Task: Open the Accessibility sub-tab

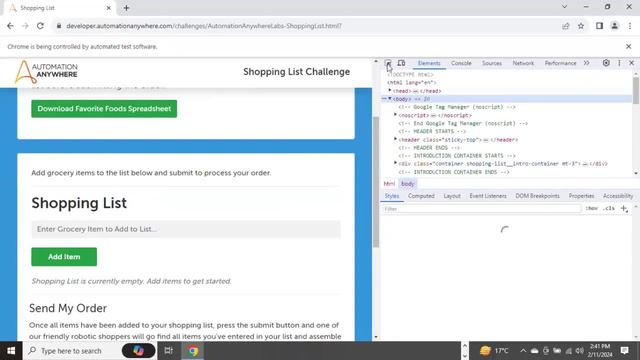Action: (x=618, y=196)
